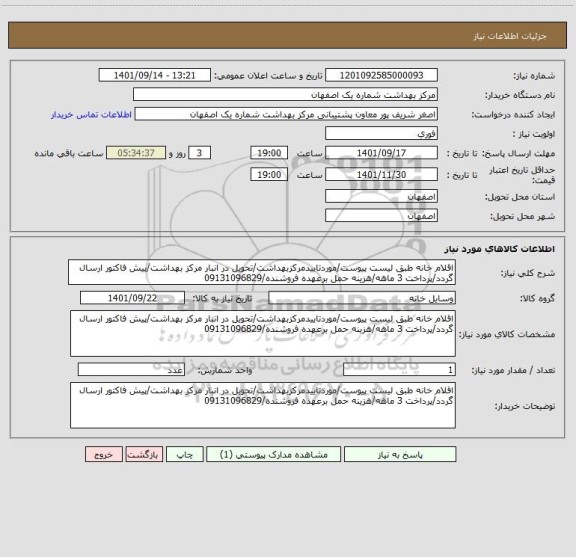The width and height of the screenshot is (576, 557).
Task: Click the جزئیات اطلاعات نیاز header title
Action: [x=510, y=36]
